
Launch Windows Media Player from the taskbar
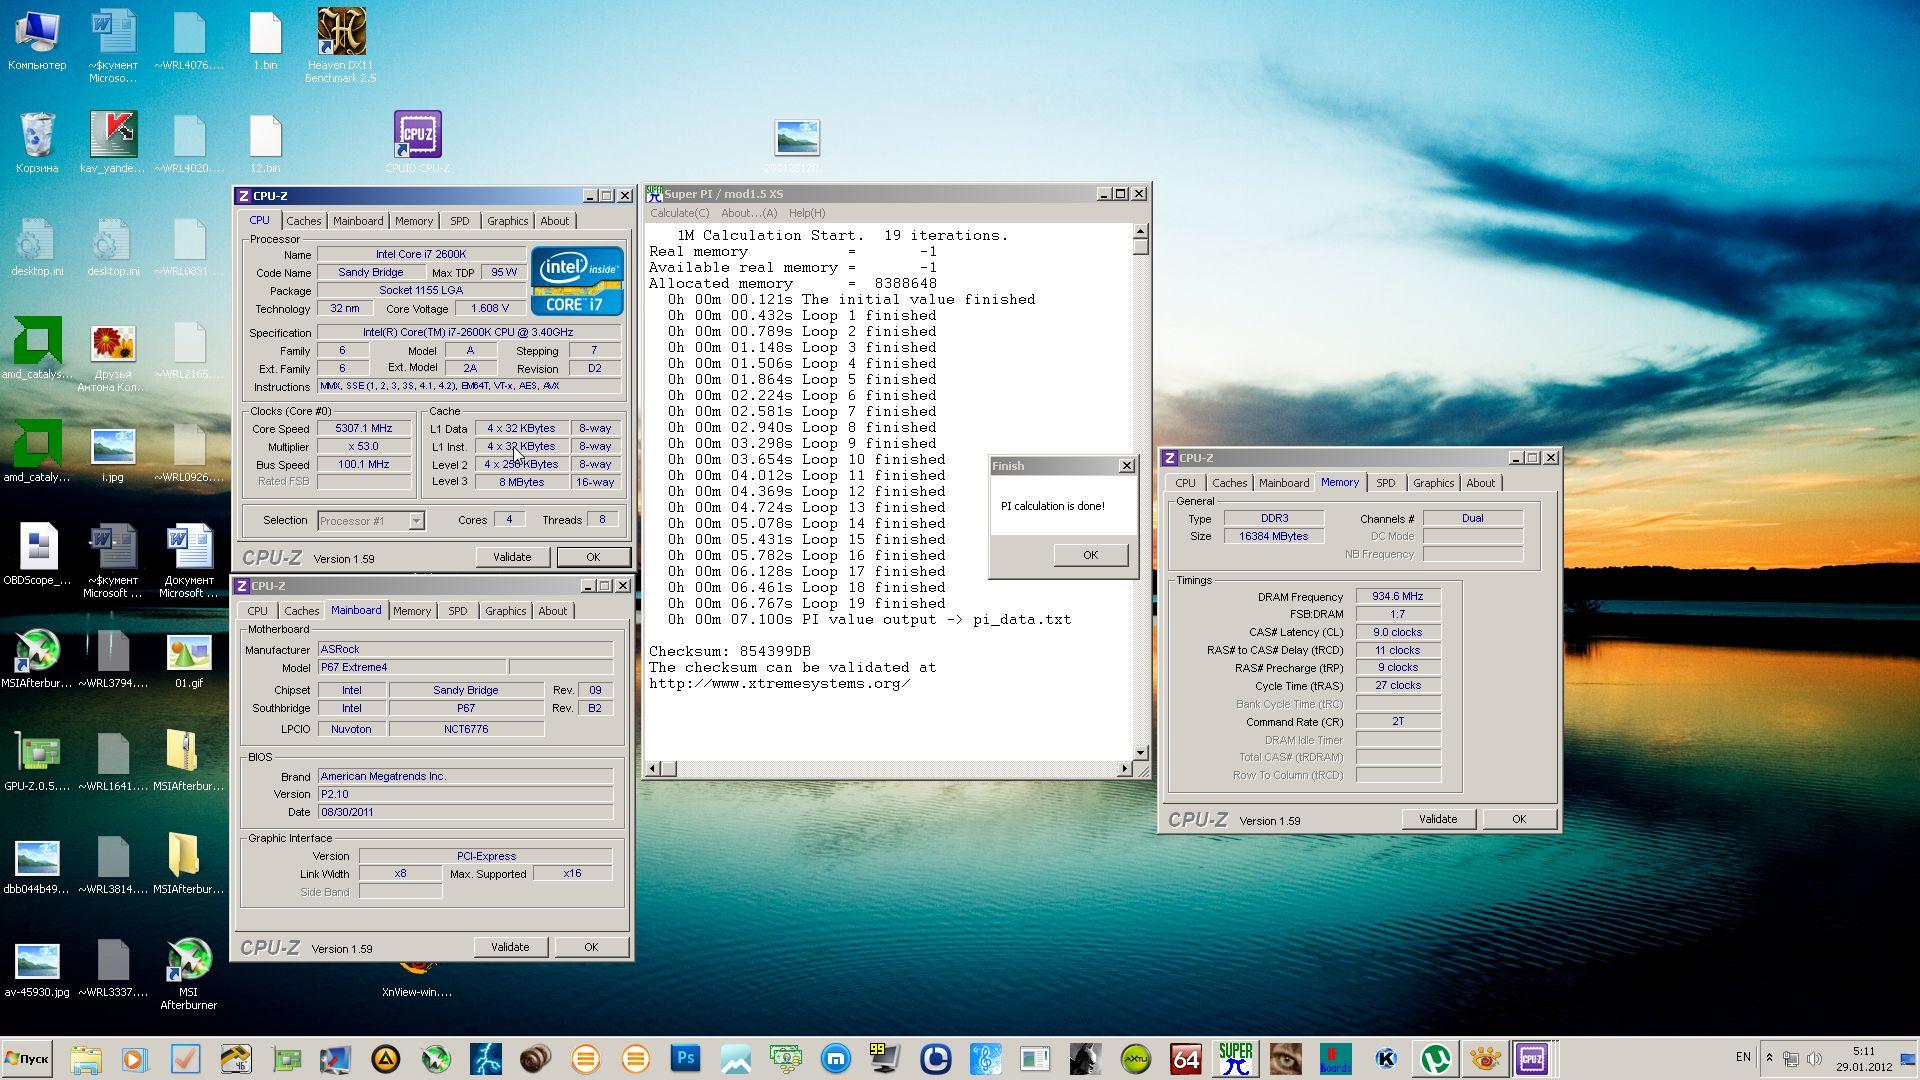[x=135, y=1059]
